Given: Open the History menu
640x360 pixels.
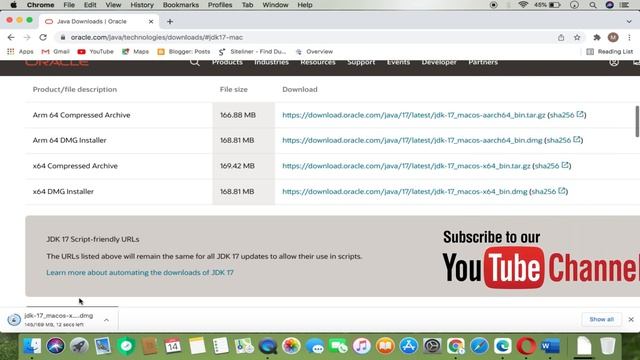Looking at the screenshot, I should [142, 5].
